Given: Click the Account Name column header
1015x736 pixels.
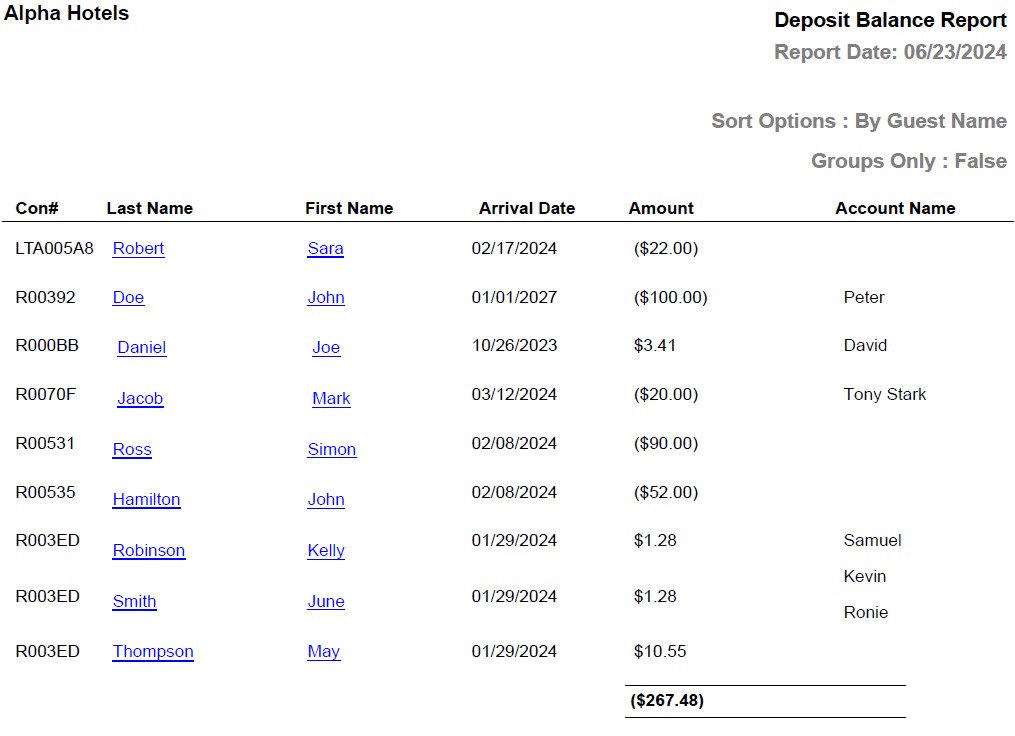Looking at the screenshot, I should (896, 208).
